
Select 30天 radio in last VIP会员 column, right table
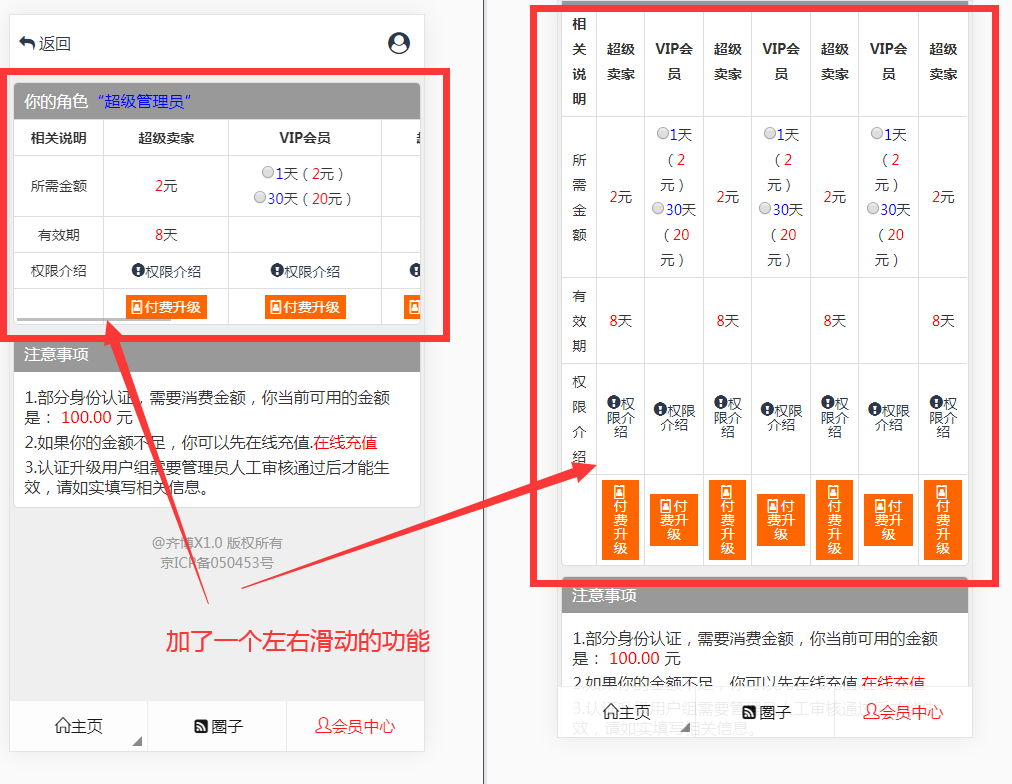click(874, 208)
